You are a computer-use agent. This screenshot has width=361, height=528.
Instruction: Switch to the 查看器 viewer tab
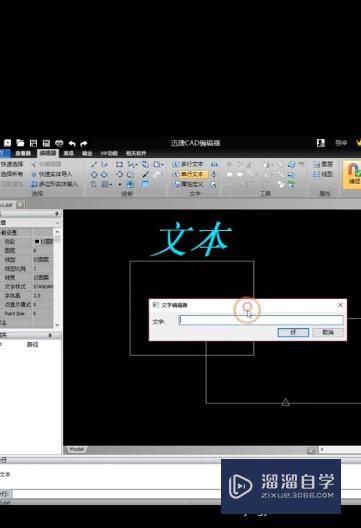(x=23, y=154)
